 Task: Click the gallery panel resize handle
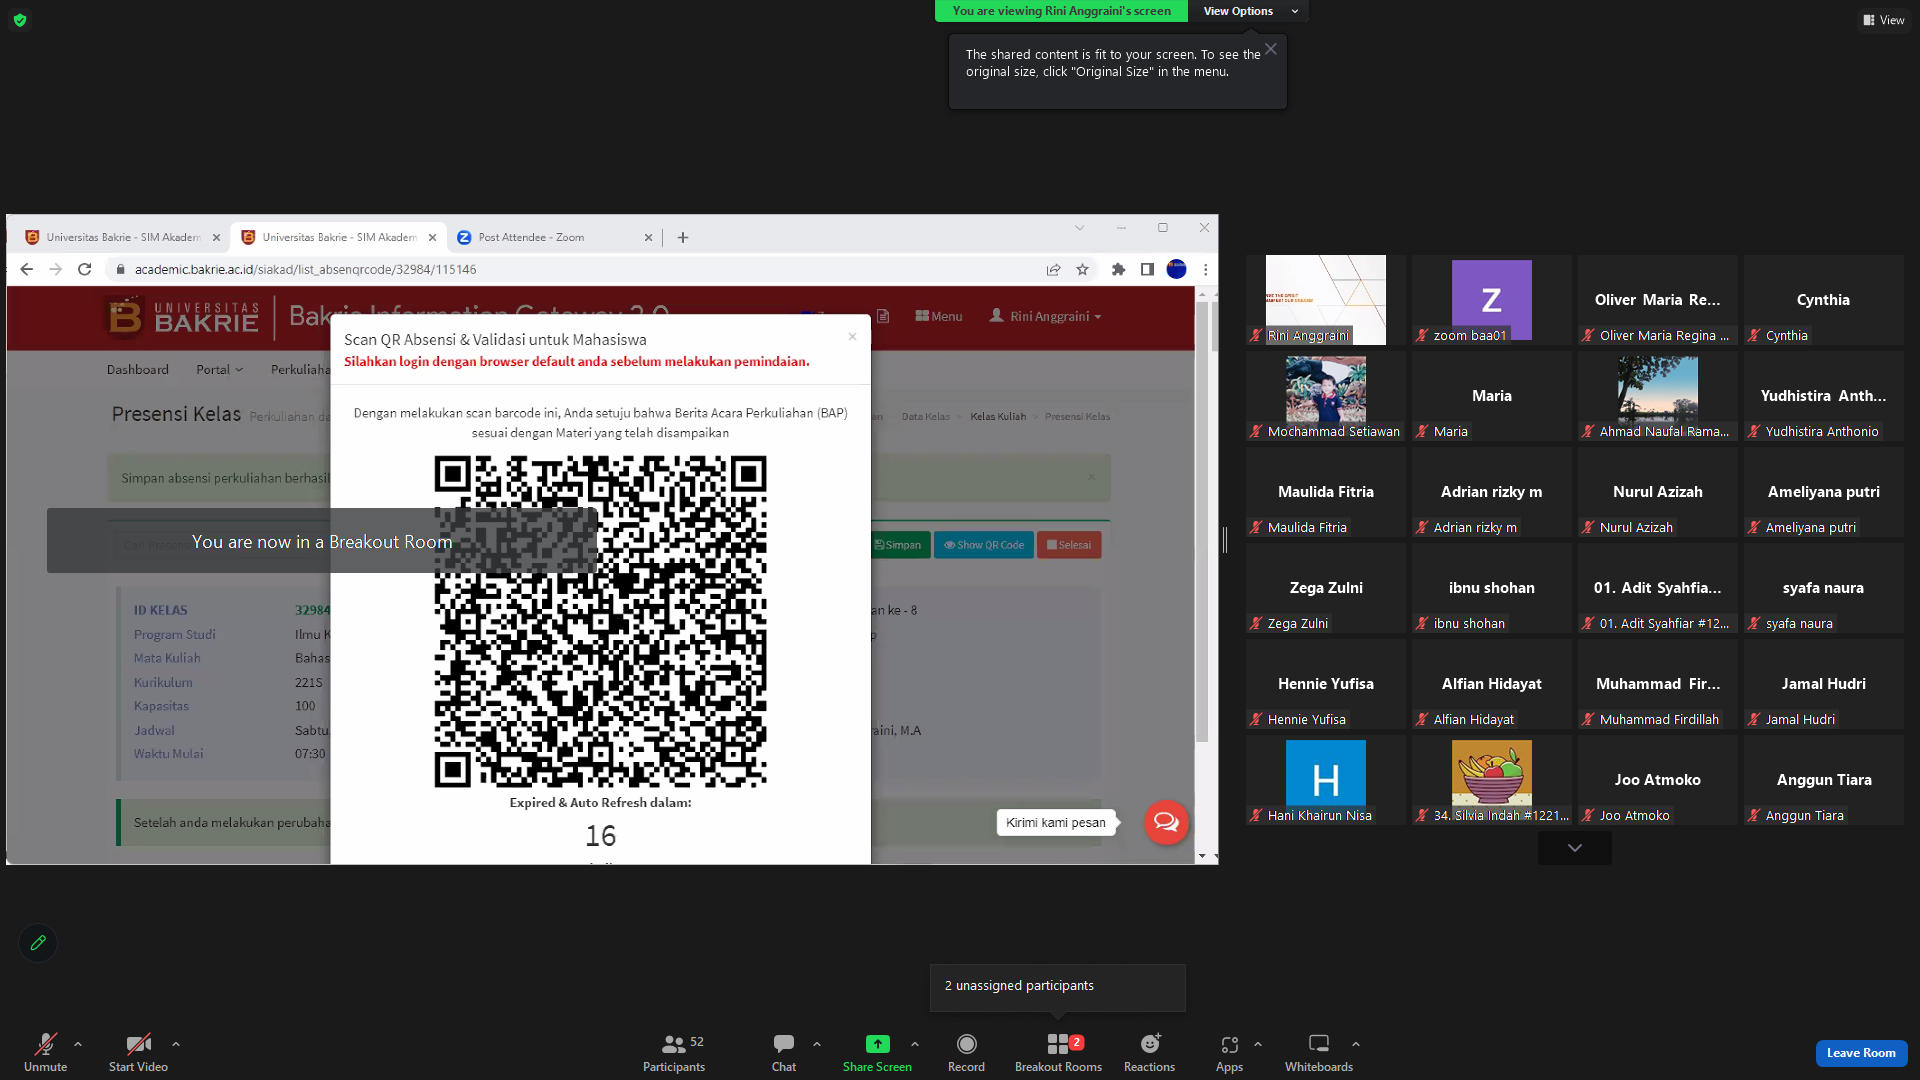pos(1225,540)
